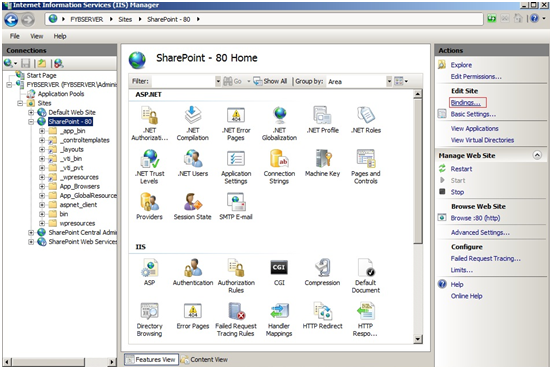This screenshot has height=369, width=552.
Task: Click View Virtual Directories link
Action: (482, 140)
